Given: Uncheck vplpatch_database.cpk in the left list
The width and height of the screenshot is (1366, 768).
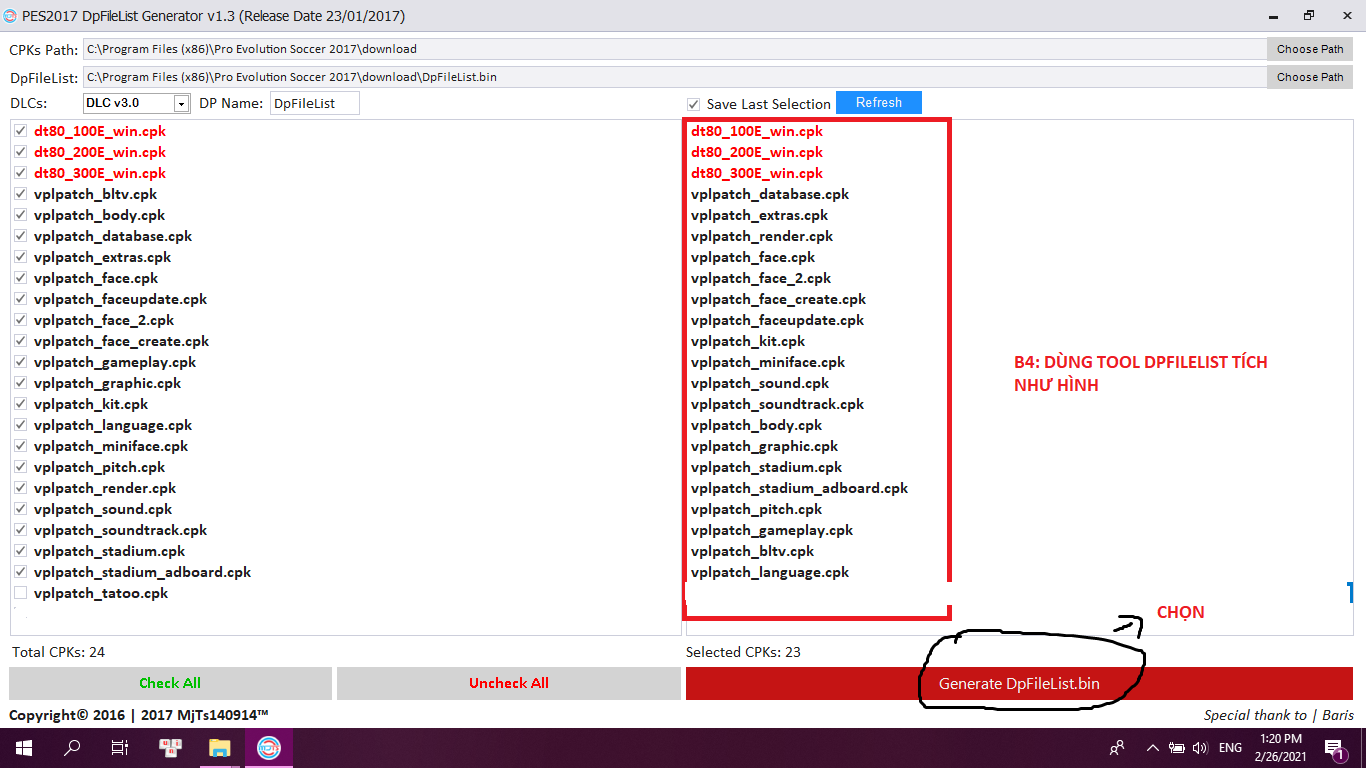Looking at the screenshot, I should pos(20,236).
